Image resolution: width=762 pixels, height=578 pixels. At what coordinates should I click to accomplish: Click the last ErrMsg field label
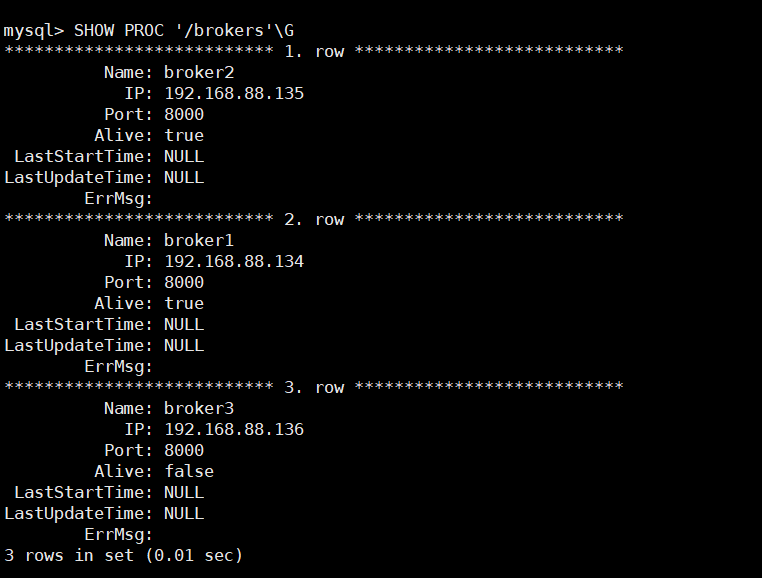coord(119,534)
